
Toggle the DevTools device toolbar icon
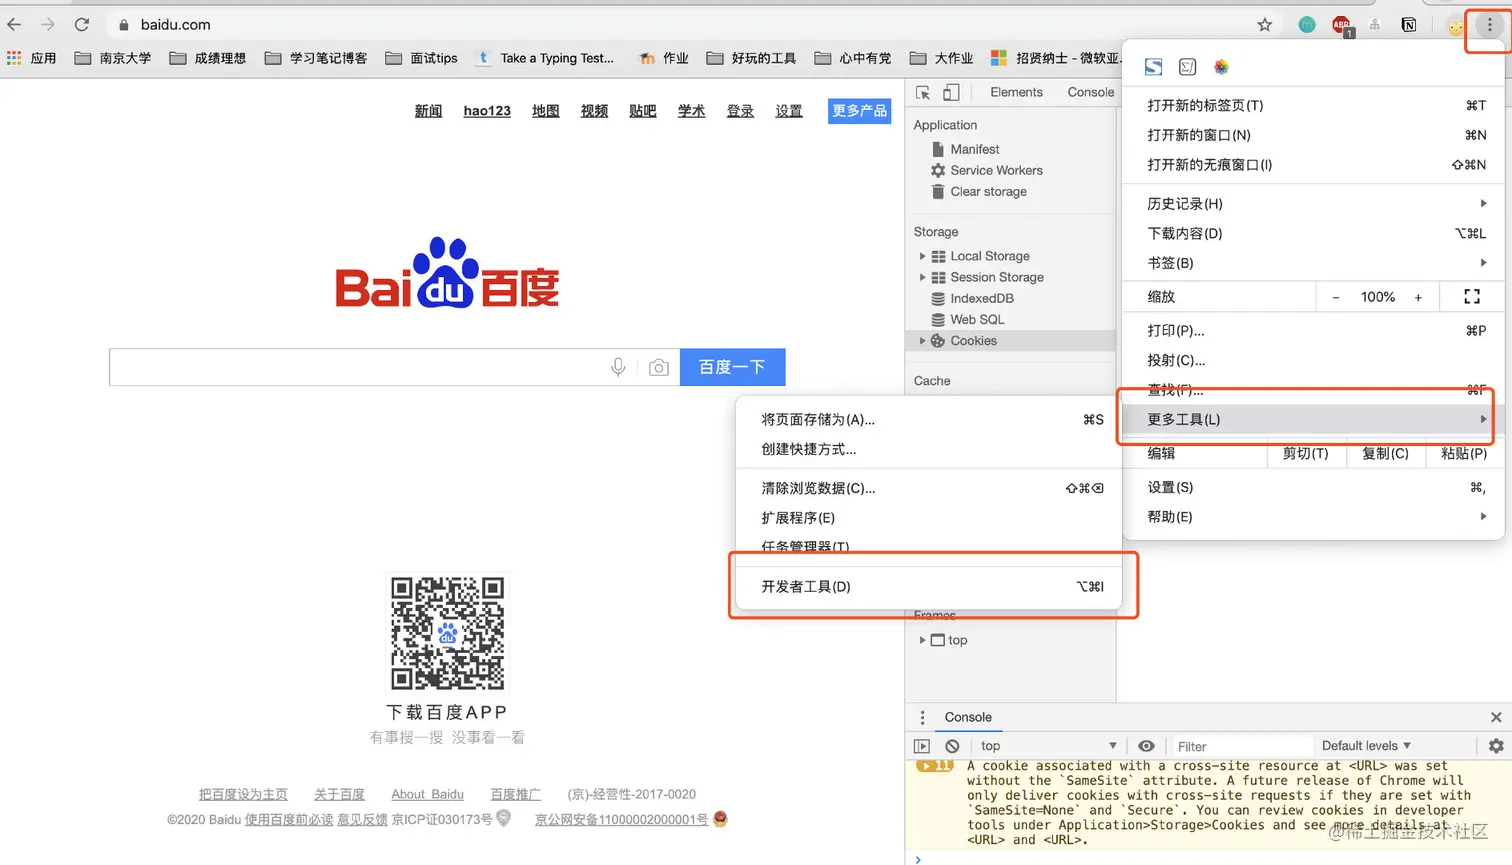[951, 92]
